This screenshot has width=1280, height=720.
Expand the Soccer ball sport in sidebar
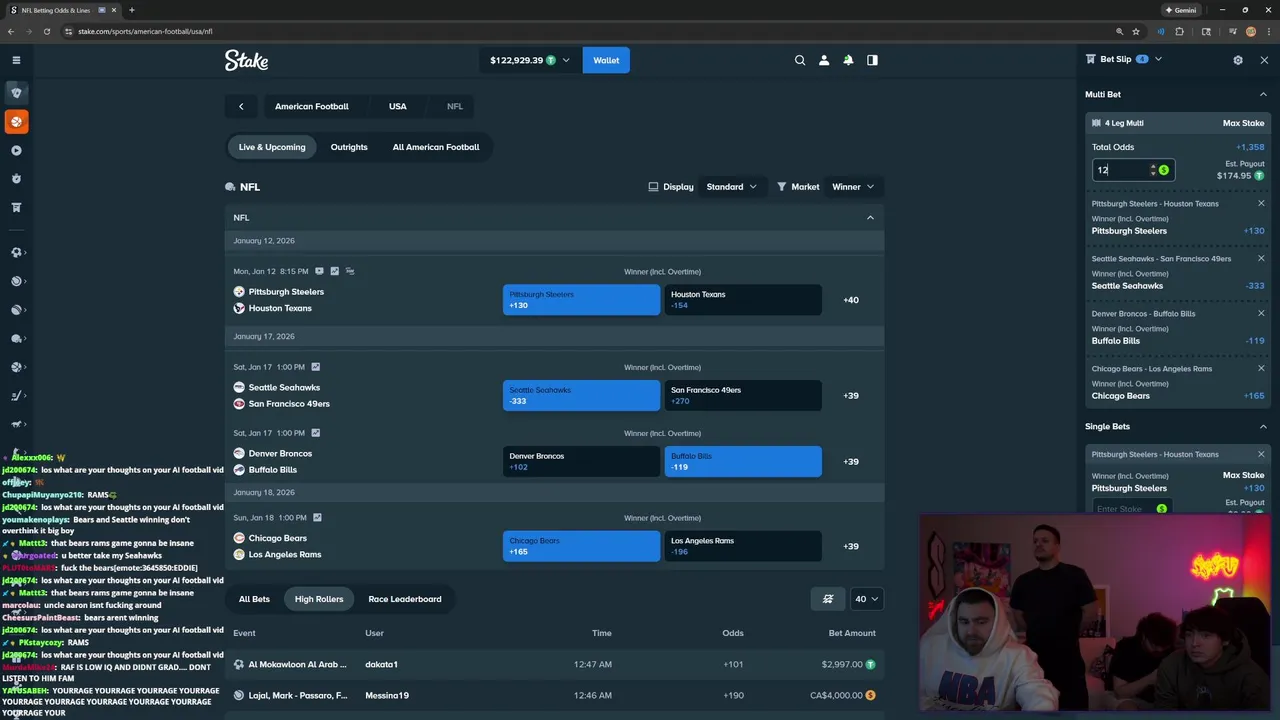16,252
